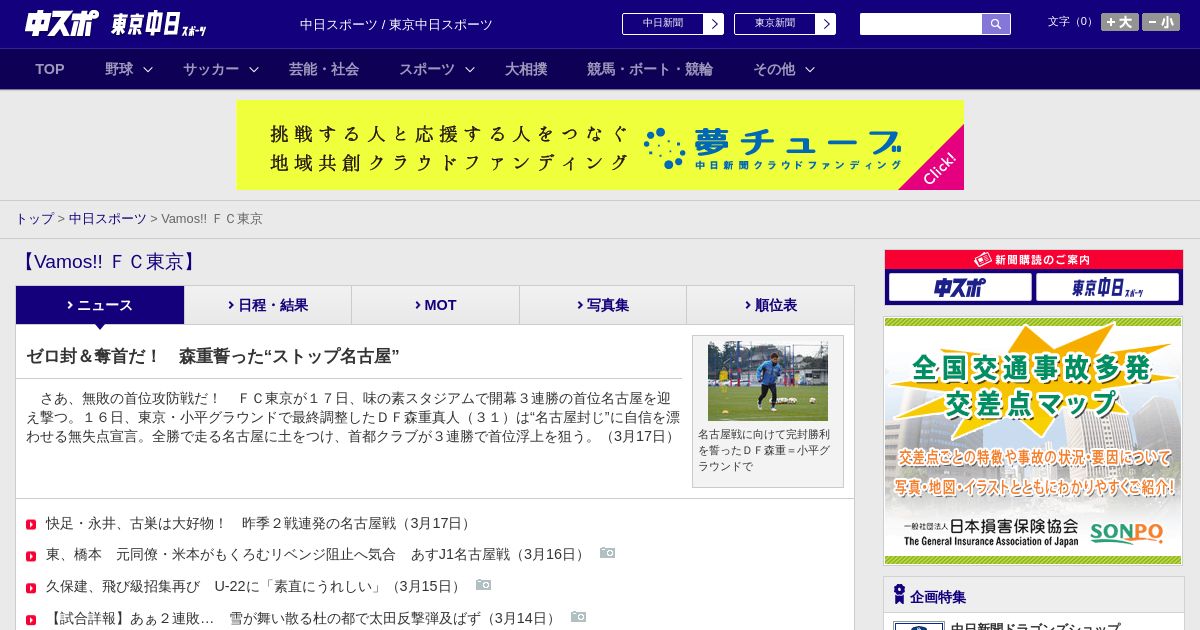The width and height of the screenshot is (1200, 630).
Task: Click the 東京中日スポーツ logo in the header
Action: pos(159,24)
